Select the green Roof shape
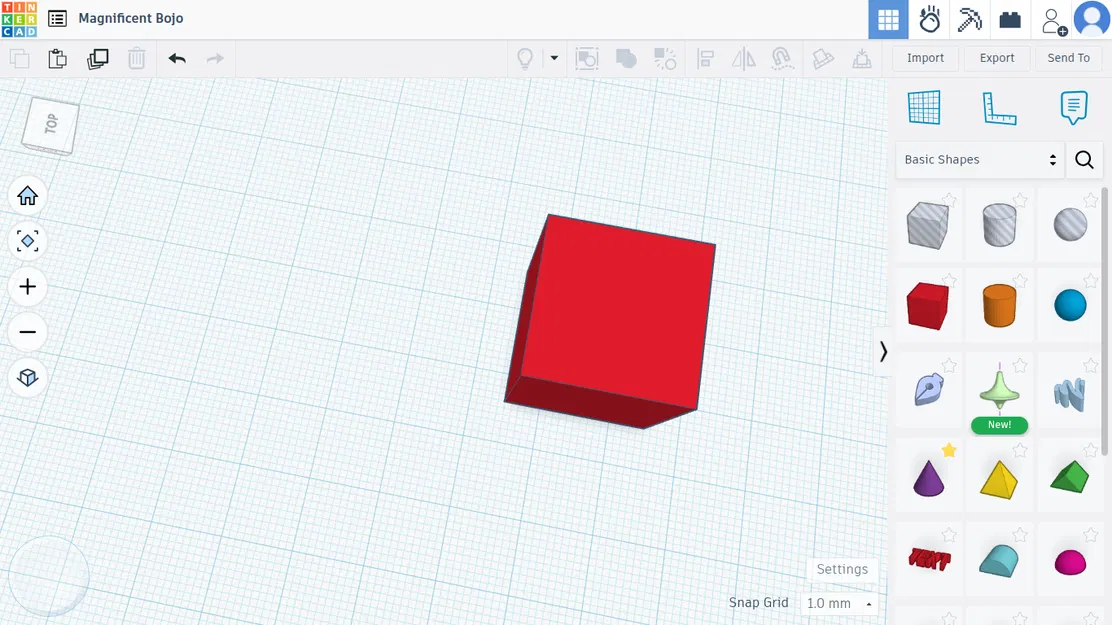The image size is (1112, 625). coord(1069,477)
